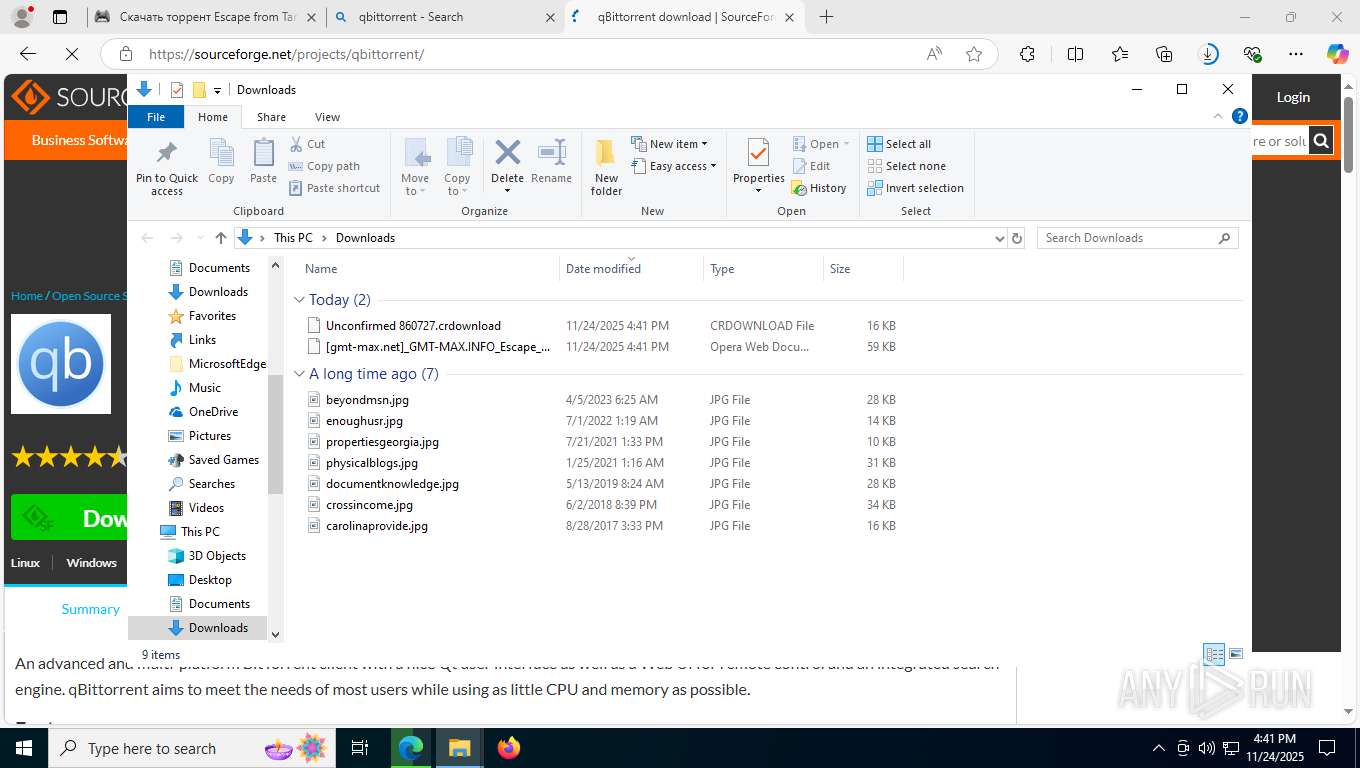Image resolution: width=1360 pixels, height=768 pixels.
Task: Open OneDrive in the navigation pane
Action: [212, 412]
